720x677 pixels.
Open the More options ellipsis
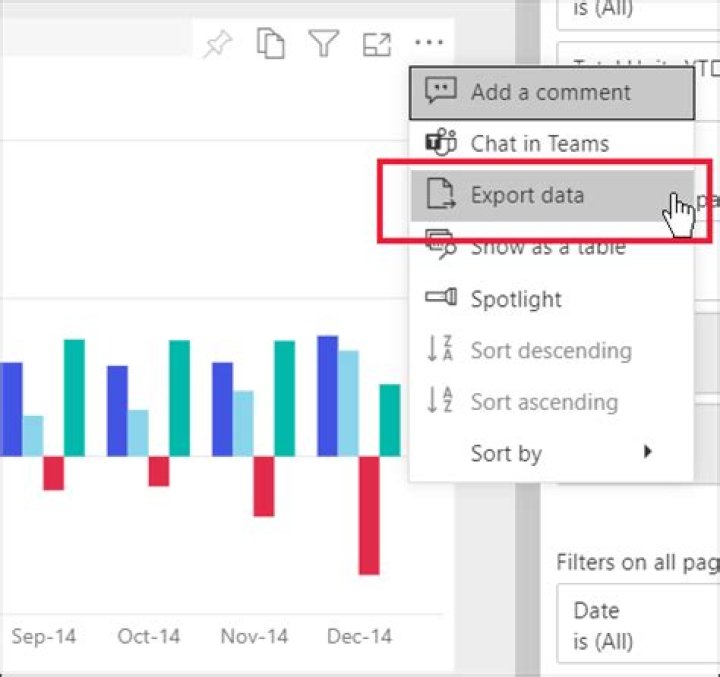(x=429, y=43)
